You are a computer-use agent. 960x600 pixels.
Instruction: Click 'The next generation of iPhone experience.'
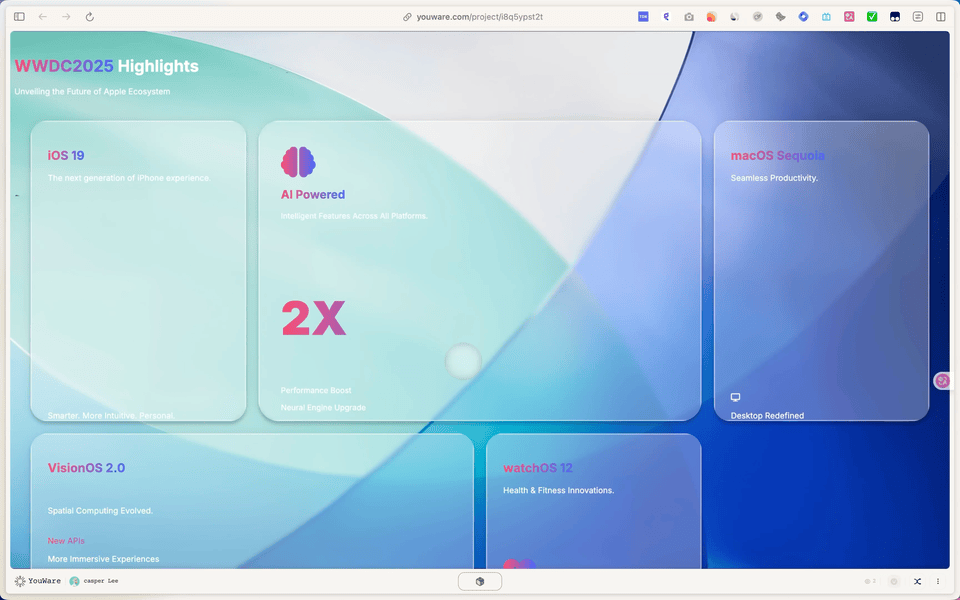(x=129, y=178)
